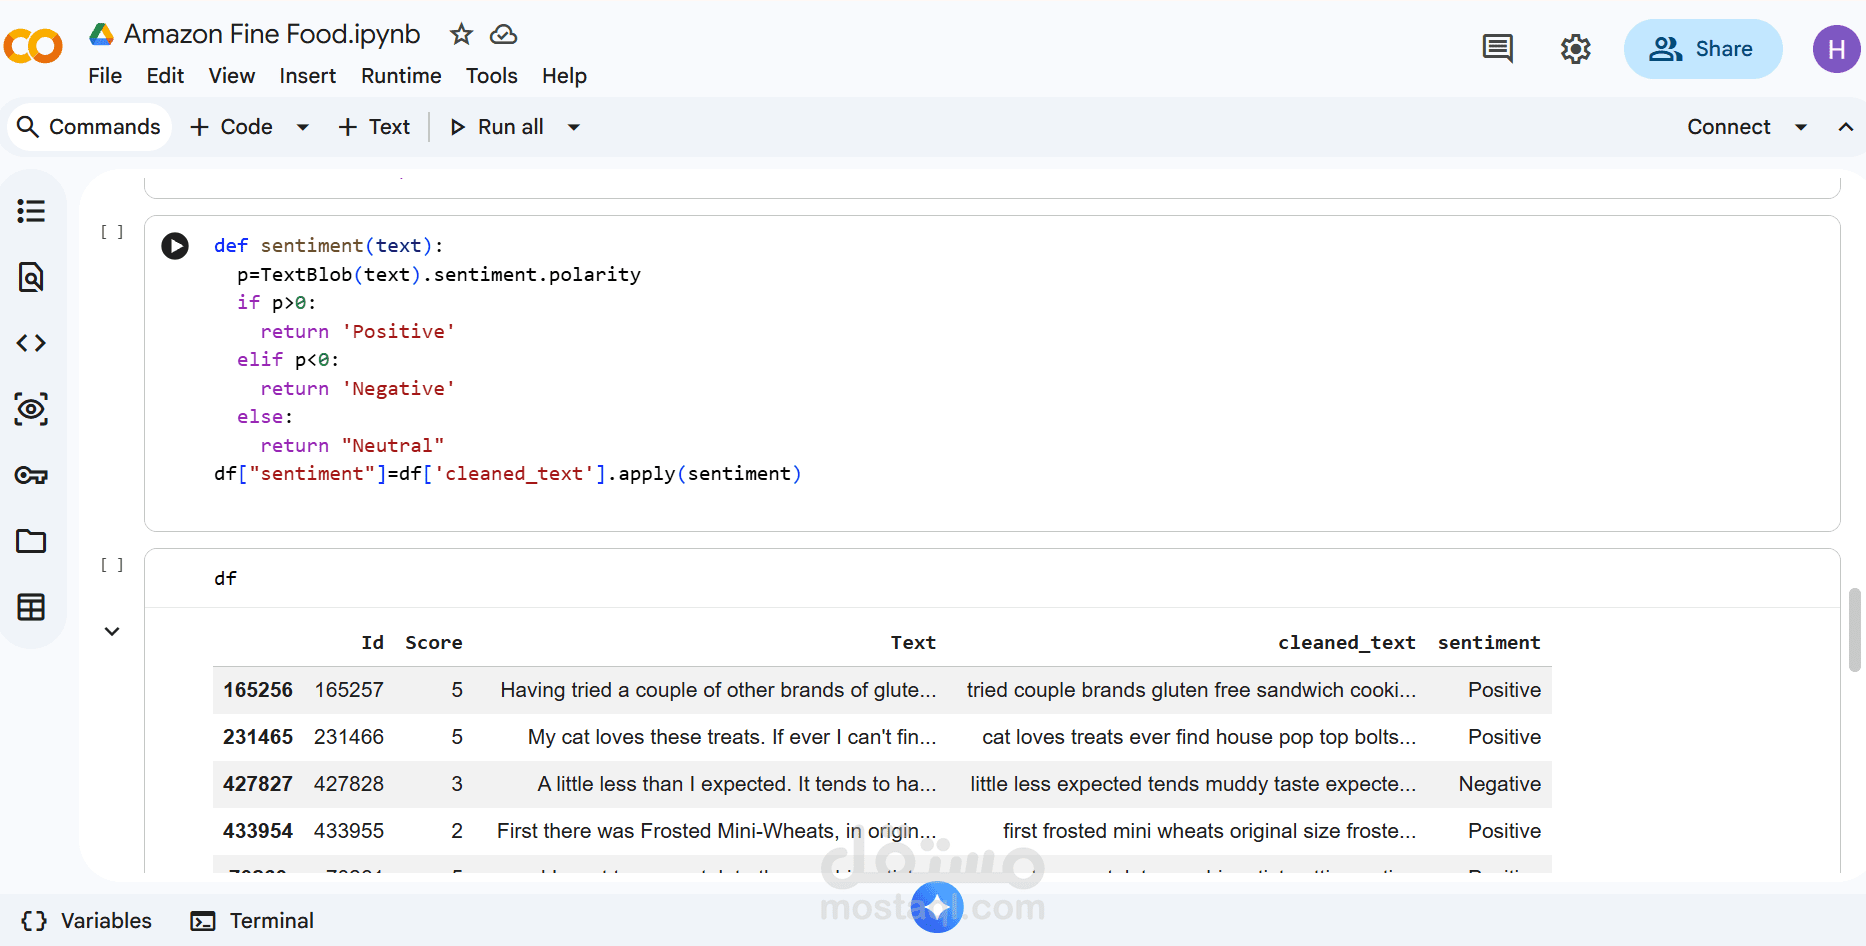Open the Runtime menu
This screenshot has width=1866, height=946.
pyautogui.click(x=401, y=76)
